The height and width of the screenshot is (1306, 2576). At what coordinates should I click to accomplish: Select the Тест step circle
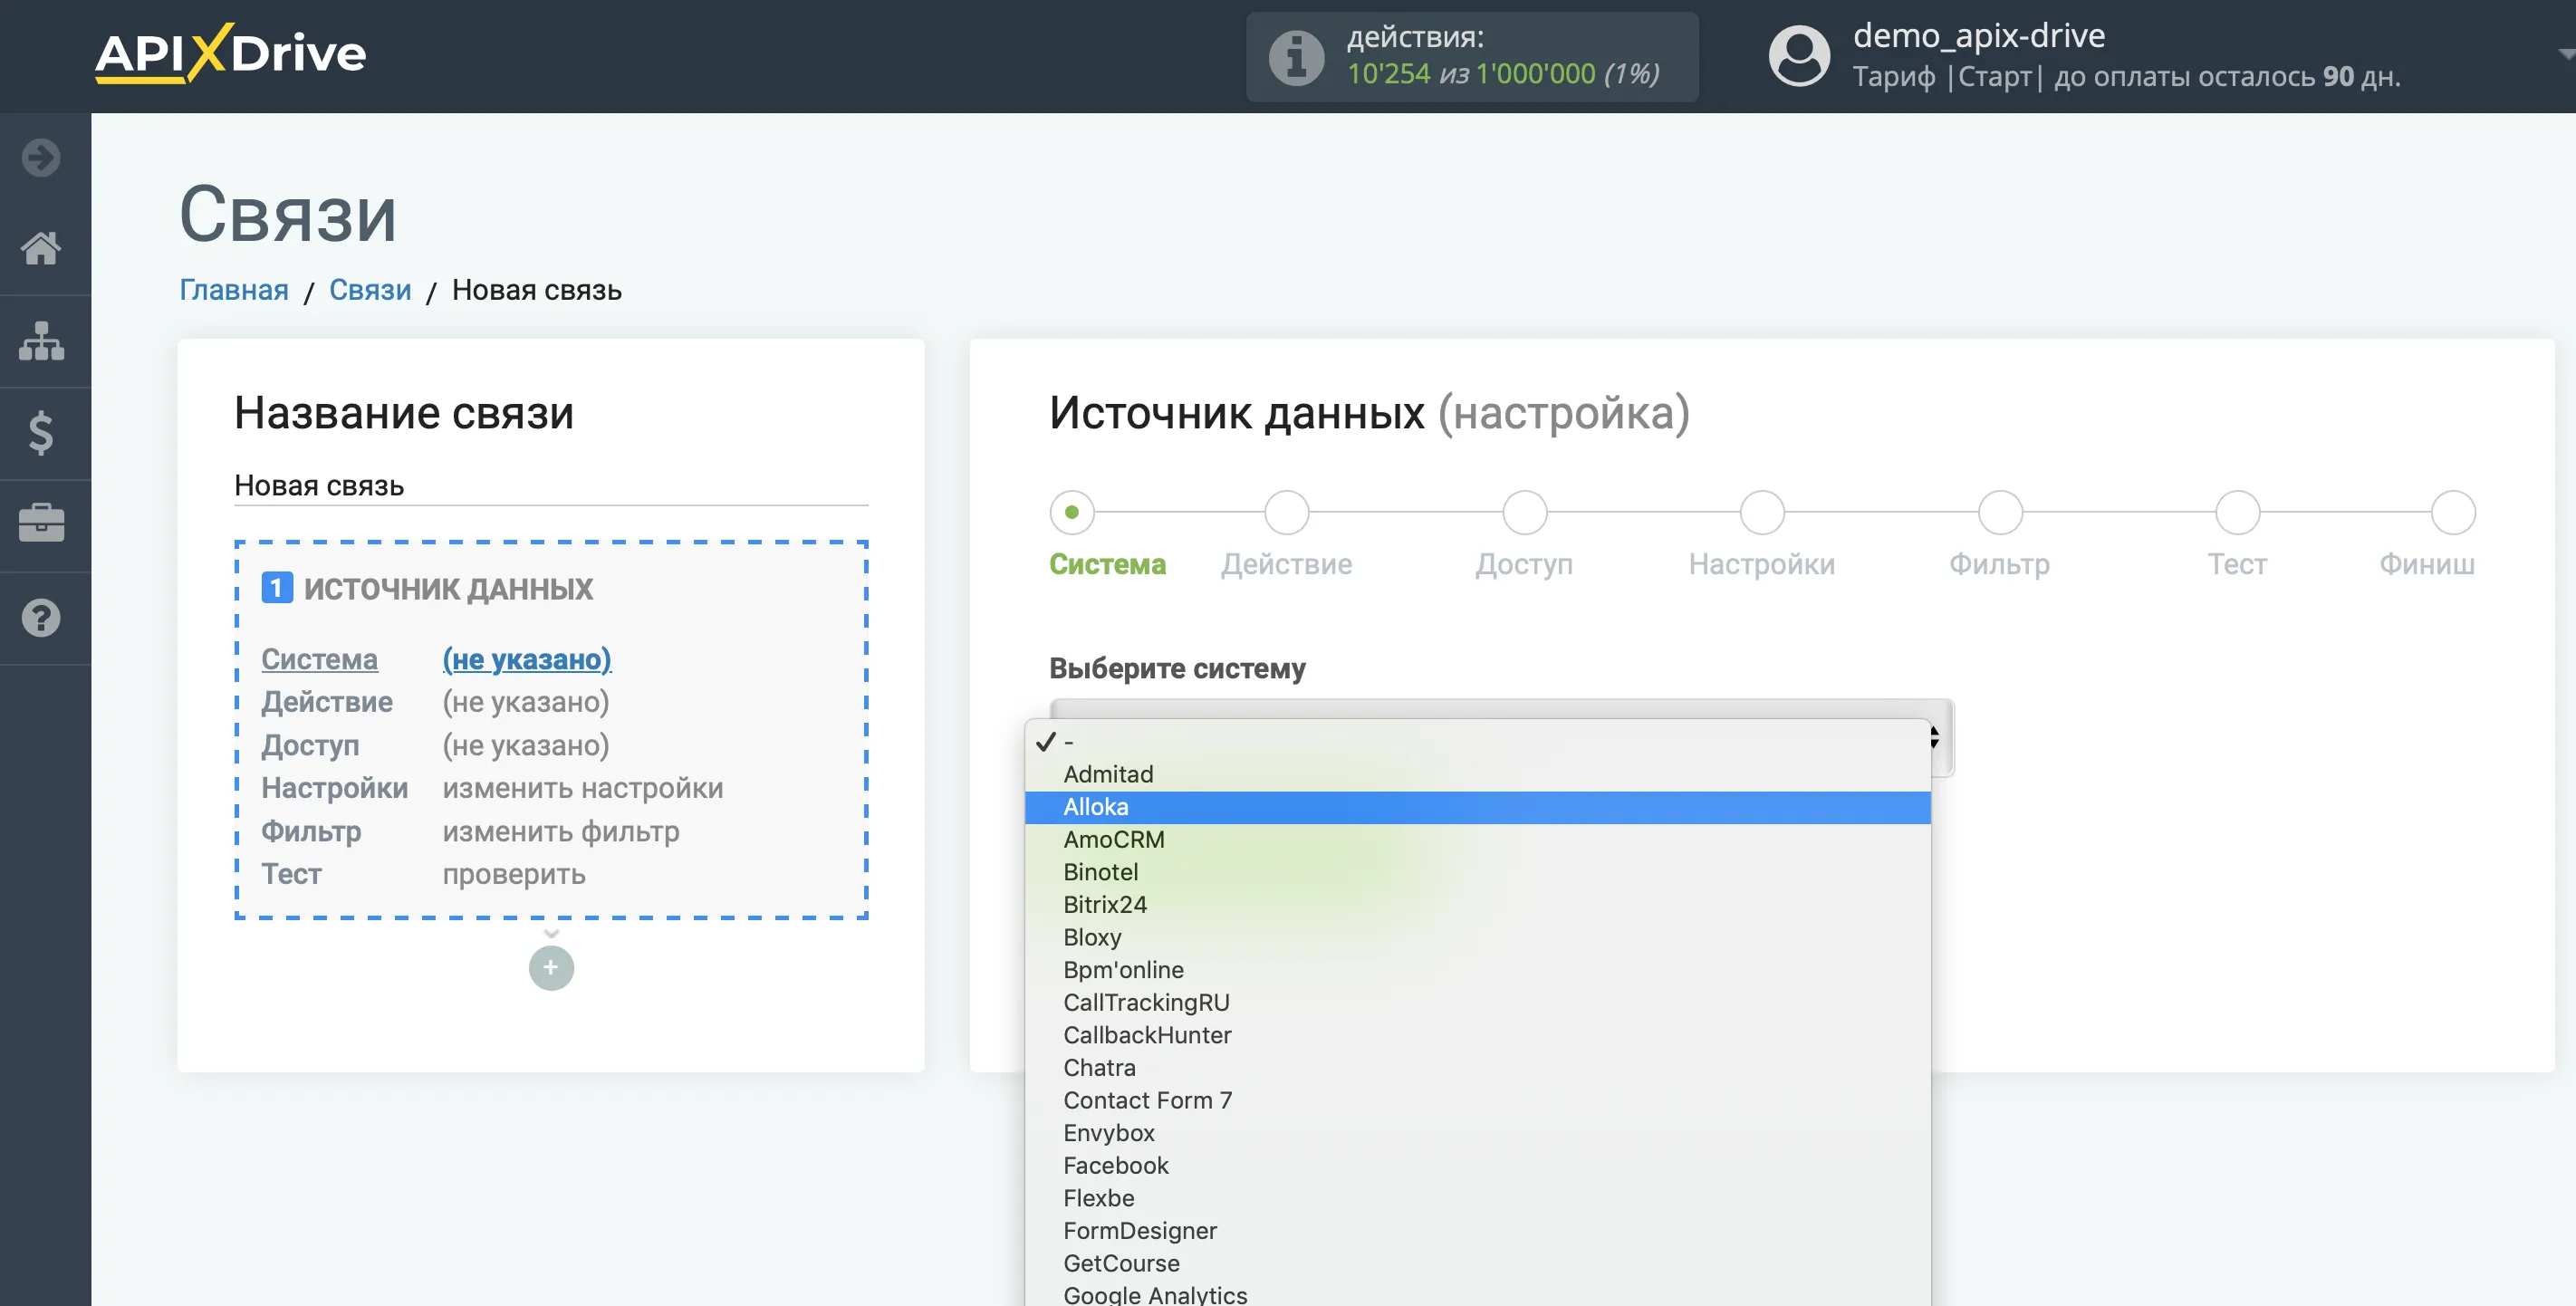(2237, 512)
